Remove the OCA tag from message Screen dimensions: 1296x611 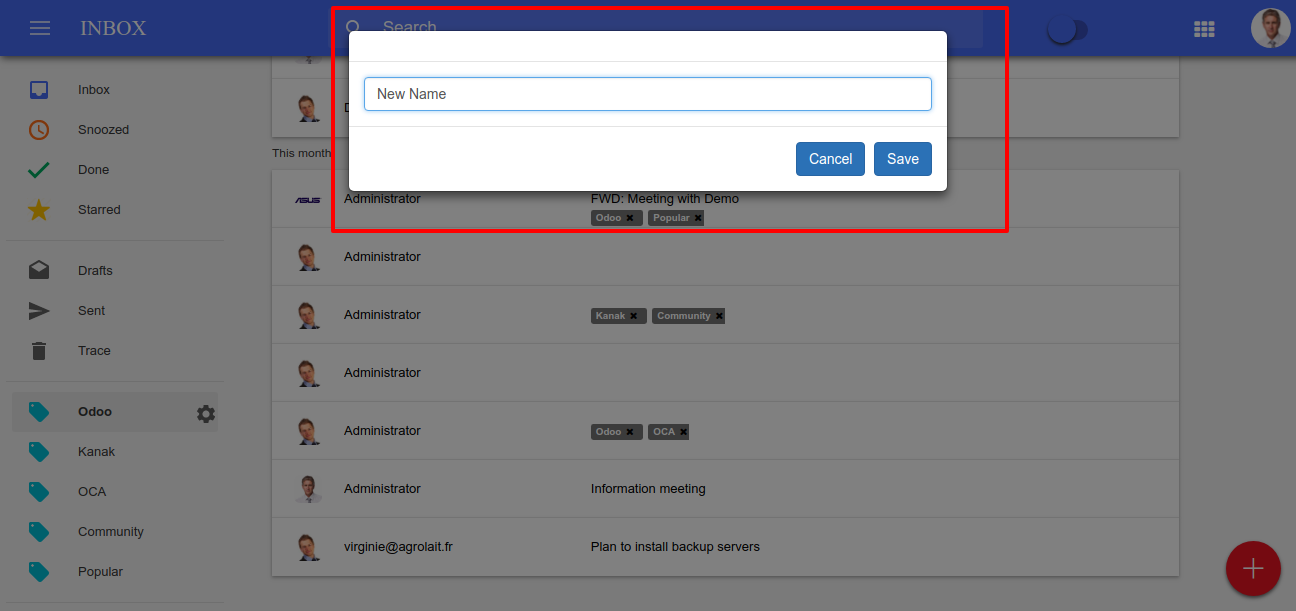(x=683, y=432)
